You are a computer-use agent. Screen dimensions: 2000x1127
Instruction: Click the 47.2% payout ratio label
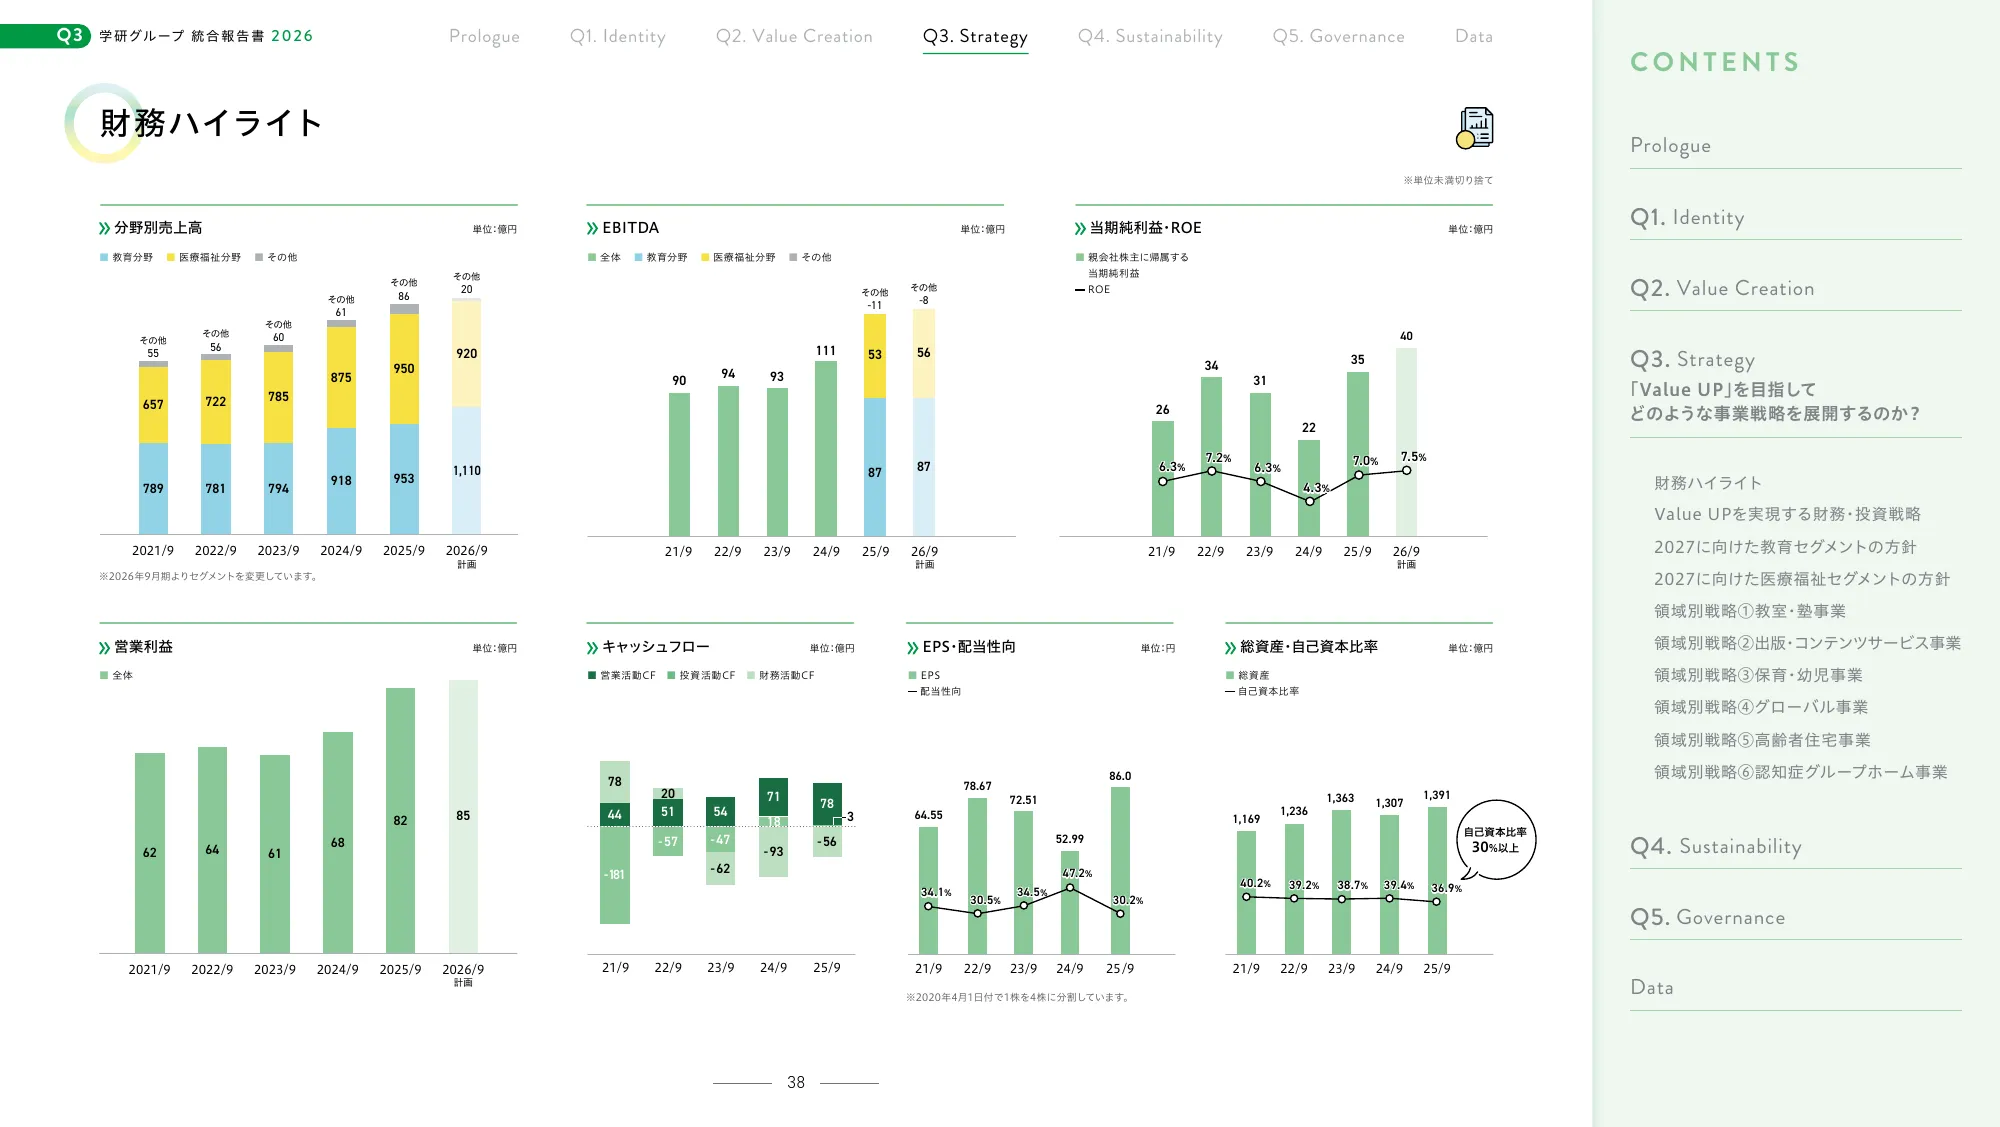coord(1077,873)
